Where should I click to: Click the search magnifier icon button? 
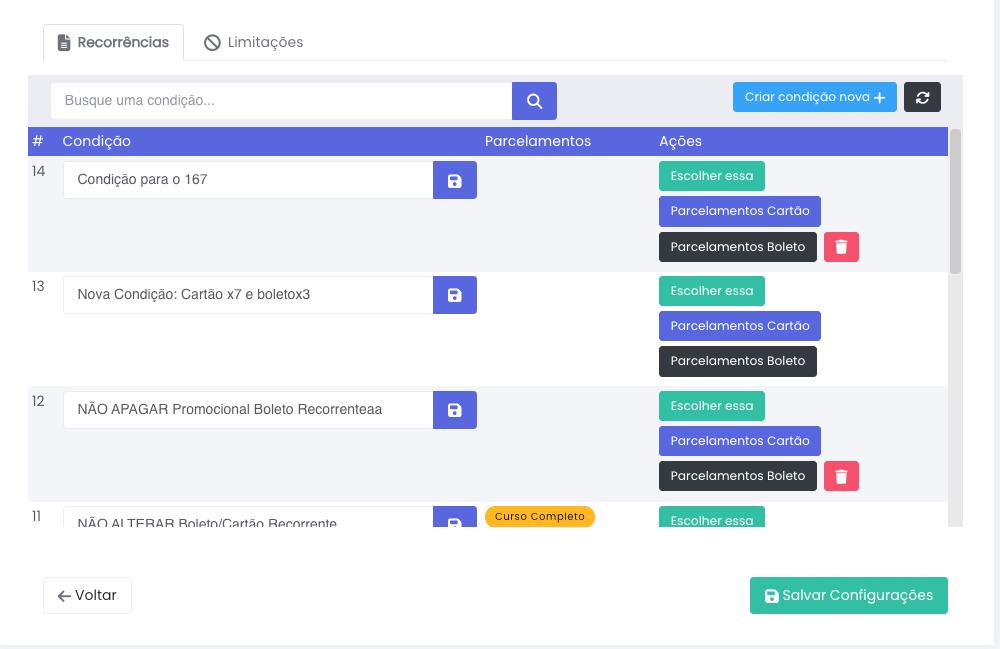(534, 101)
